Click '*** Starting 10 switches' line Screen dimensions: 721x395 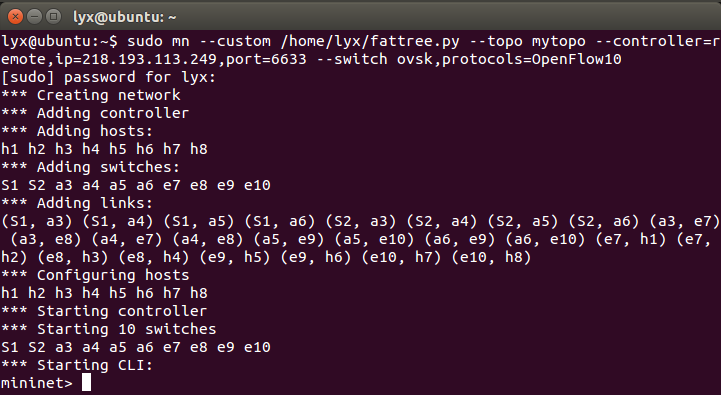[109, 329]
